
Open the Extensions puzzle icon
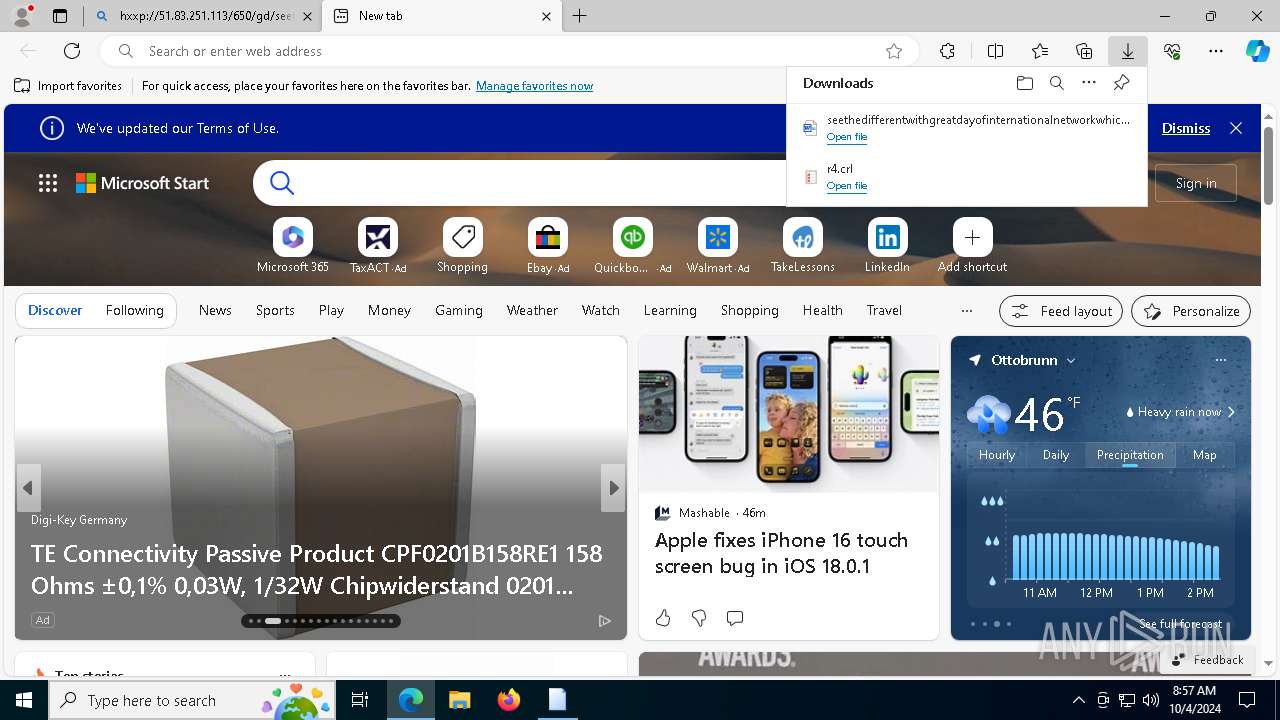pyautogui.click(x=947, y=51)
